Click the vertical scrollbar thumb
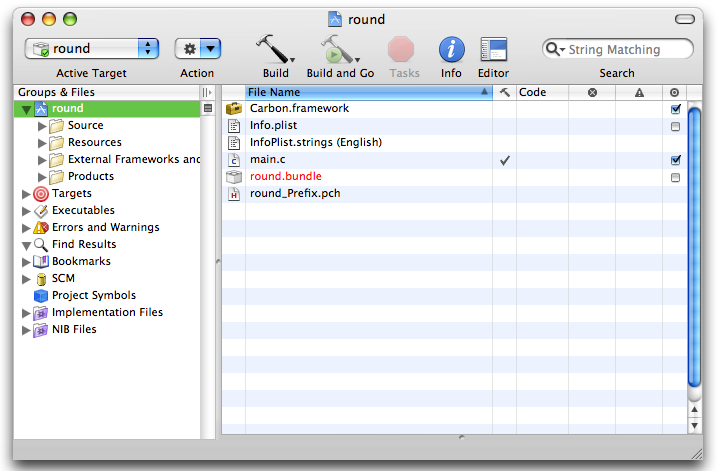Viewport: 720px width, 471px height. pyautogui.click(x=694, y=247)
